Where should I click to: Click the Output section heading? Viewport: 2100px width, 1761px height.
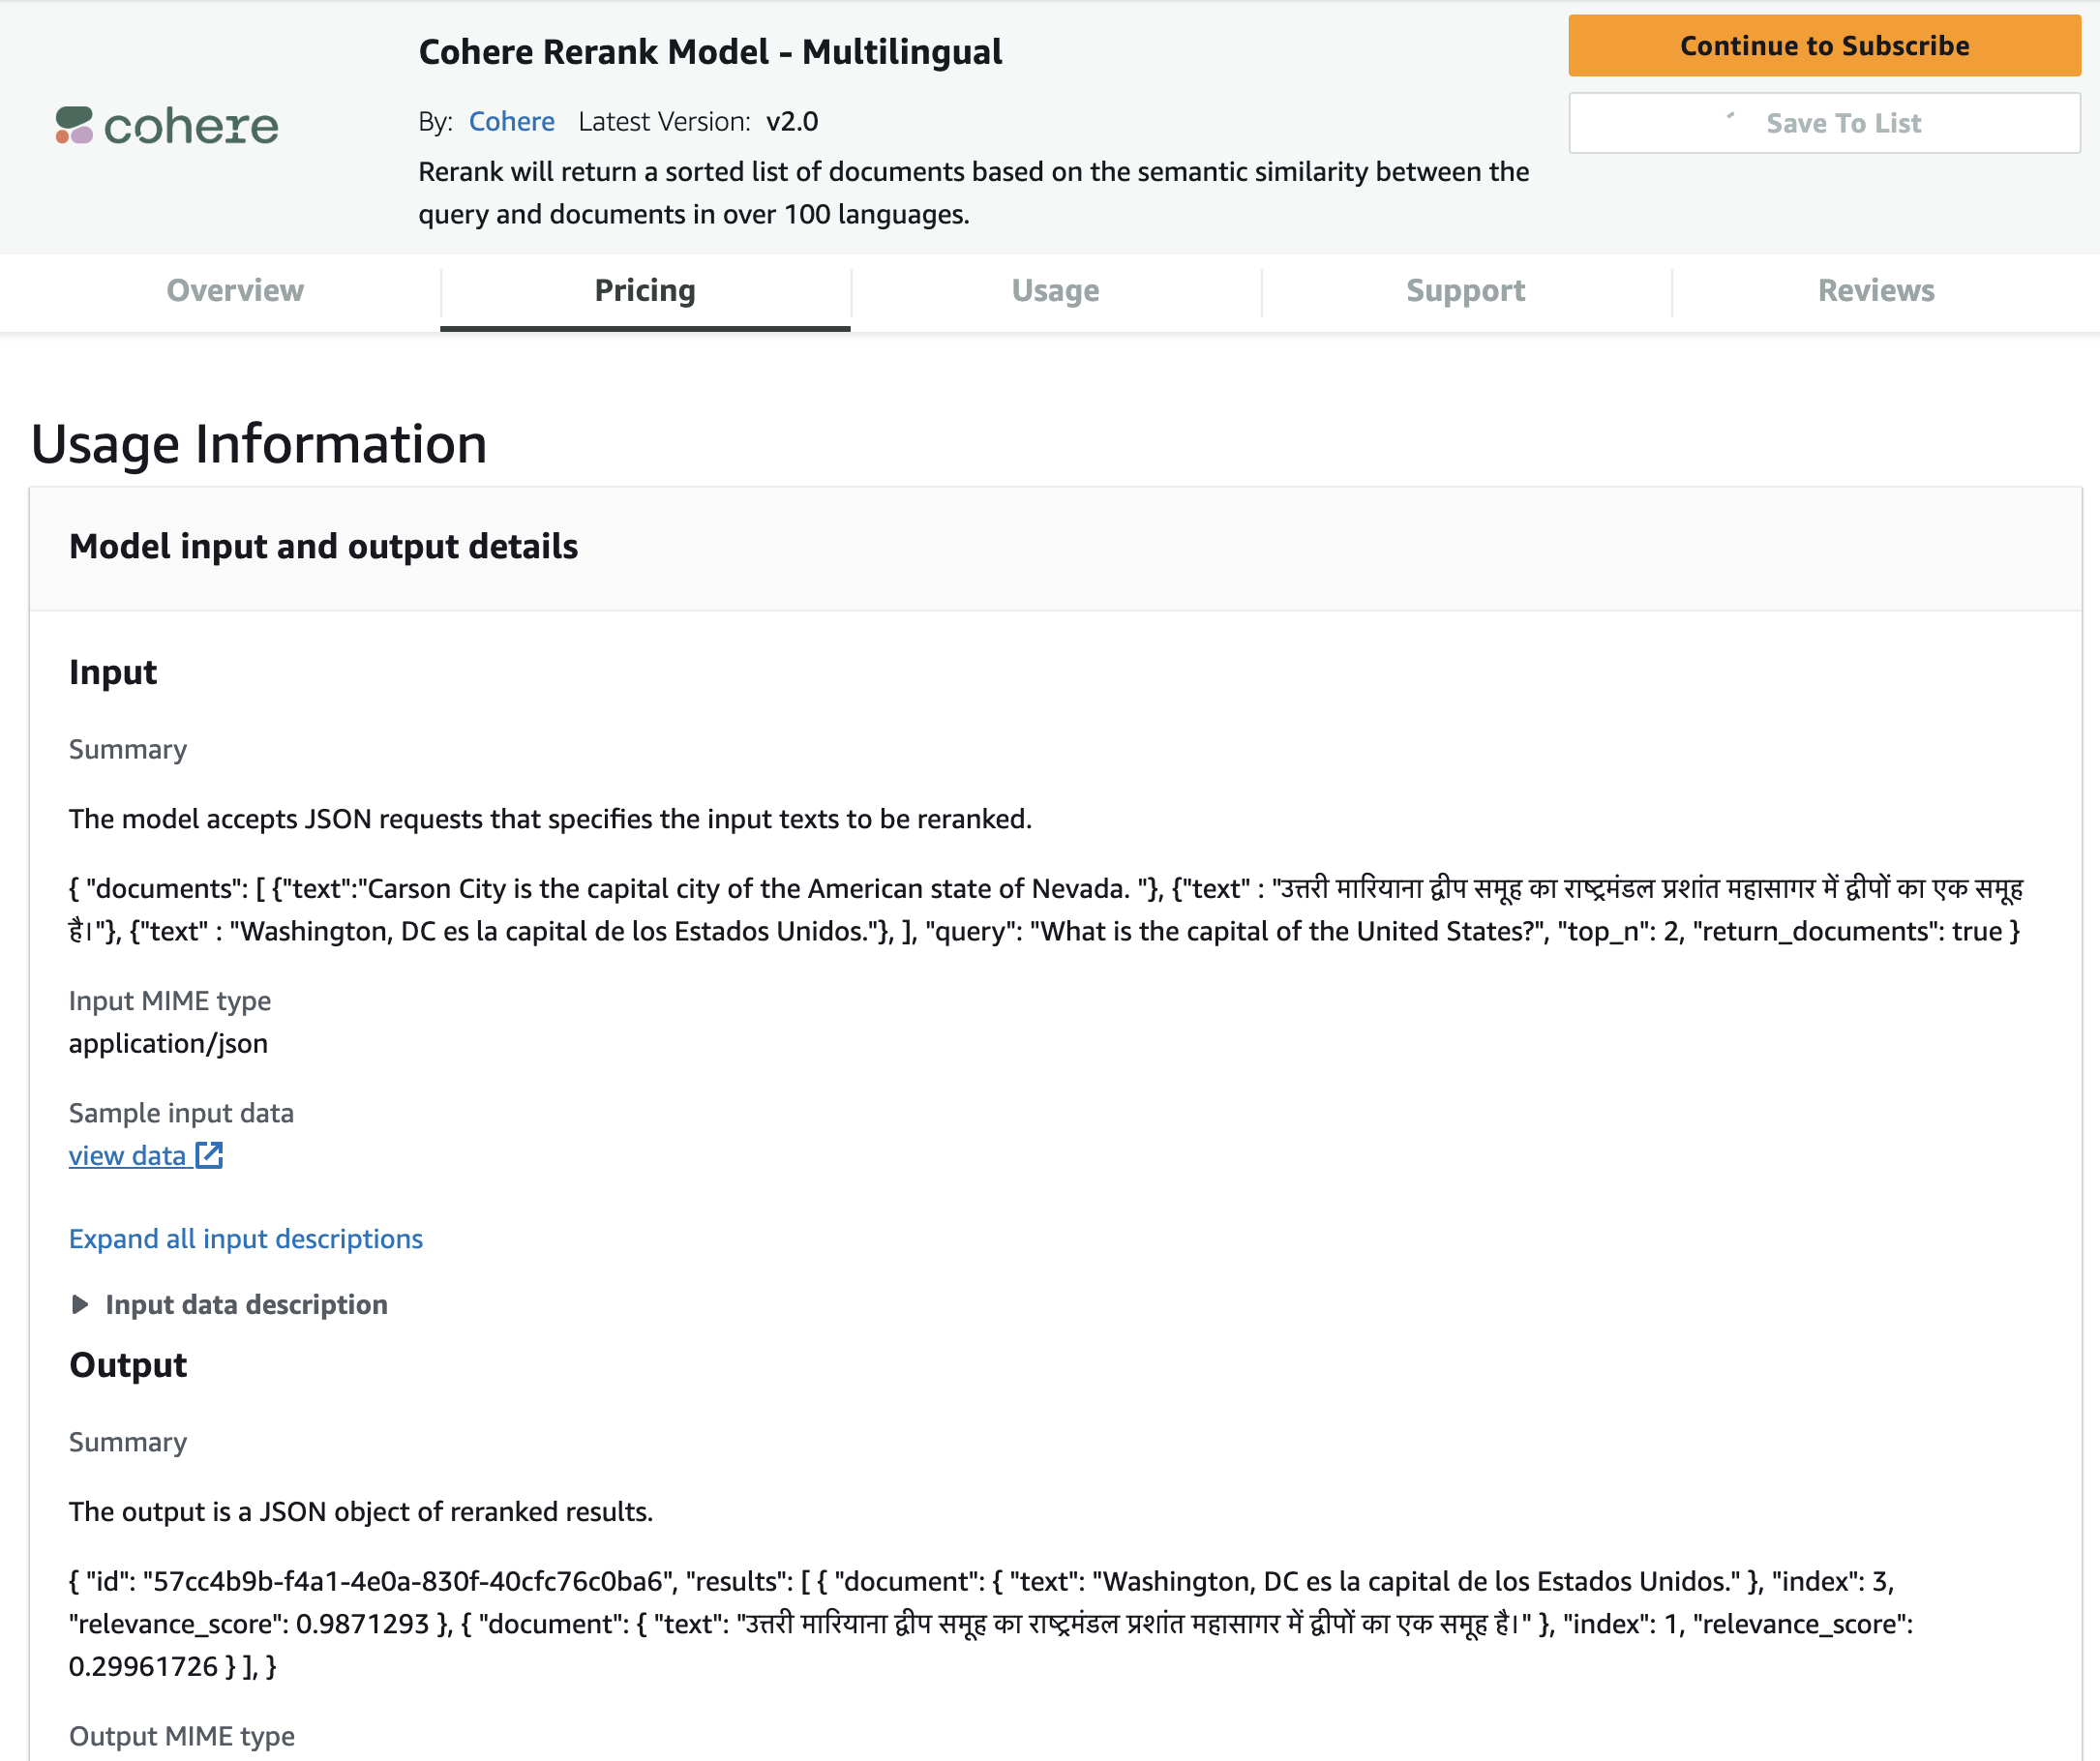[128, 1365]
